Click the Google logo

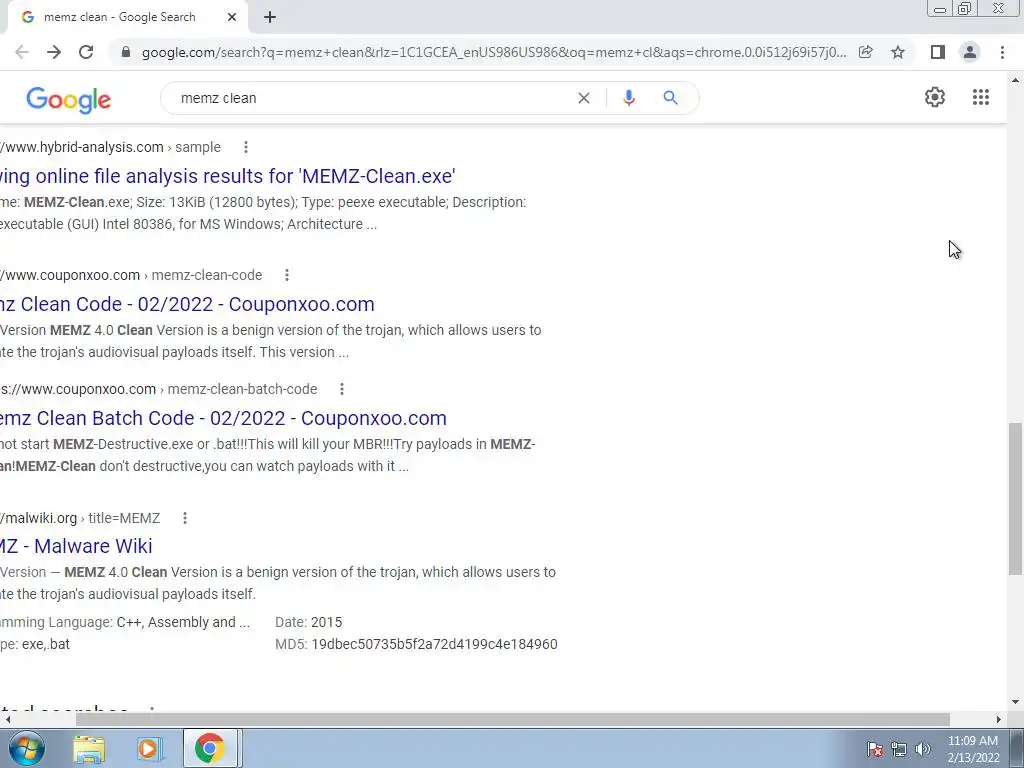click(69, 99)
